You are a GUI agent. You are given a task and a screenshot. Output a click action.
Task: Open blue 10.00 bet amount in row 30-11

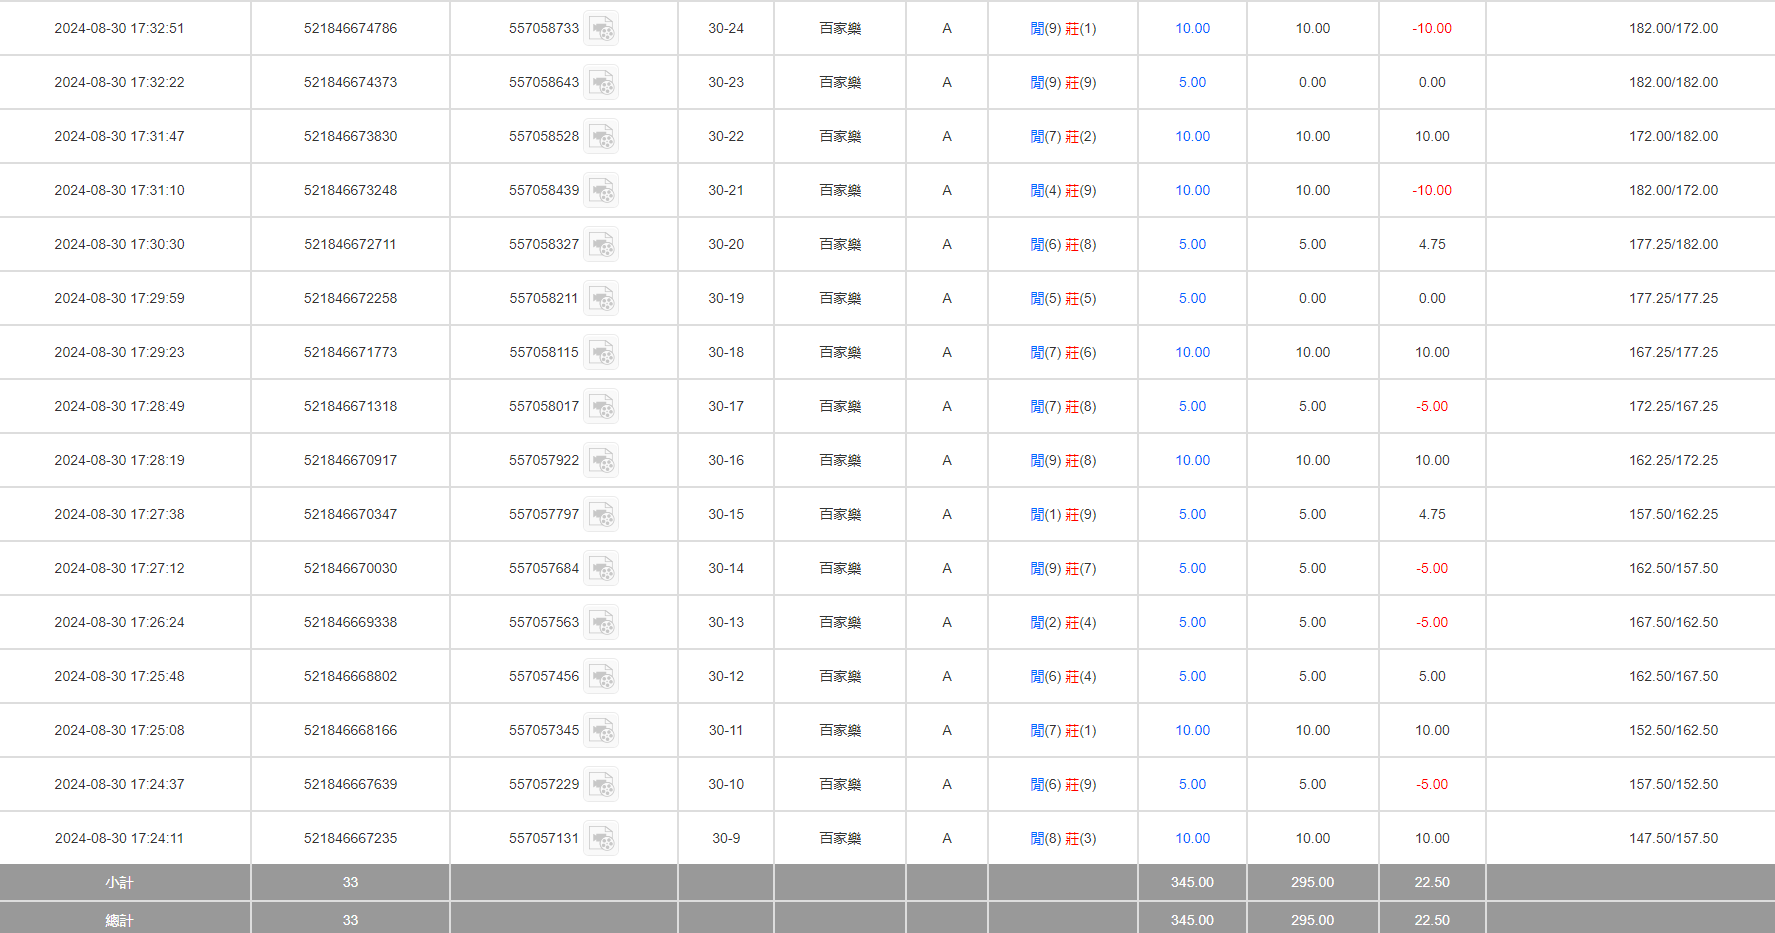[x=1192, y=731]
